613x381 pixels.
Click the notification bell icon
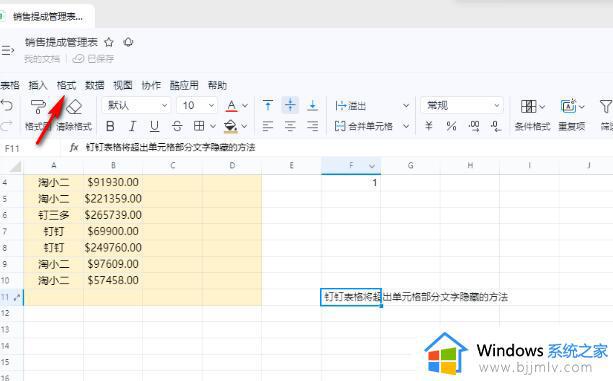[x=128, y=42]
